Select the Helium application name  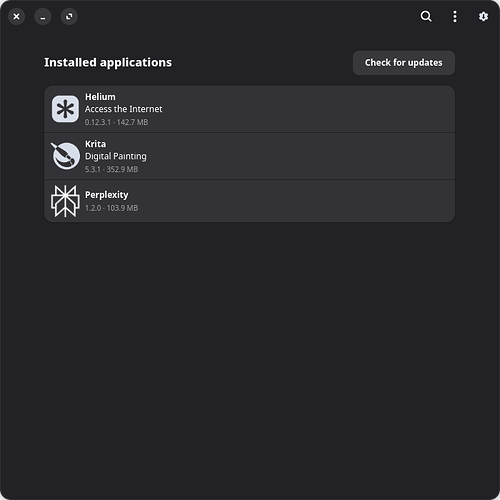point(100,97)
